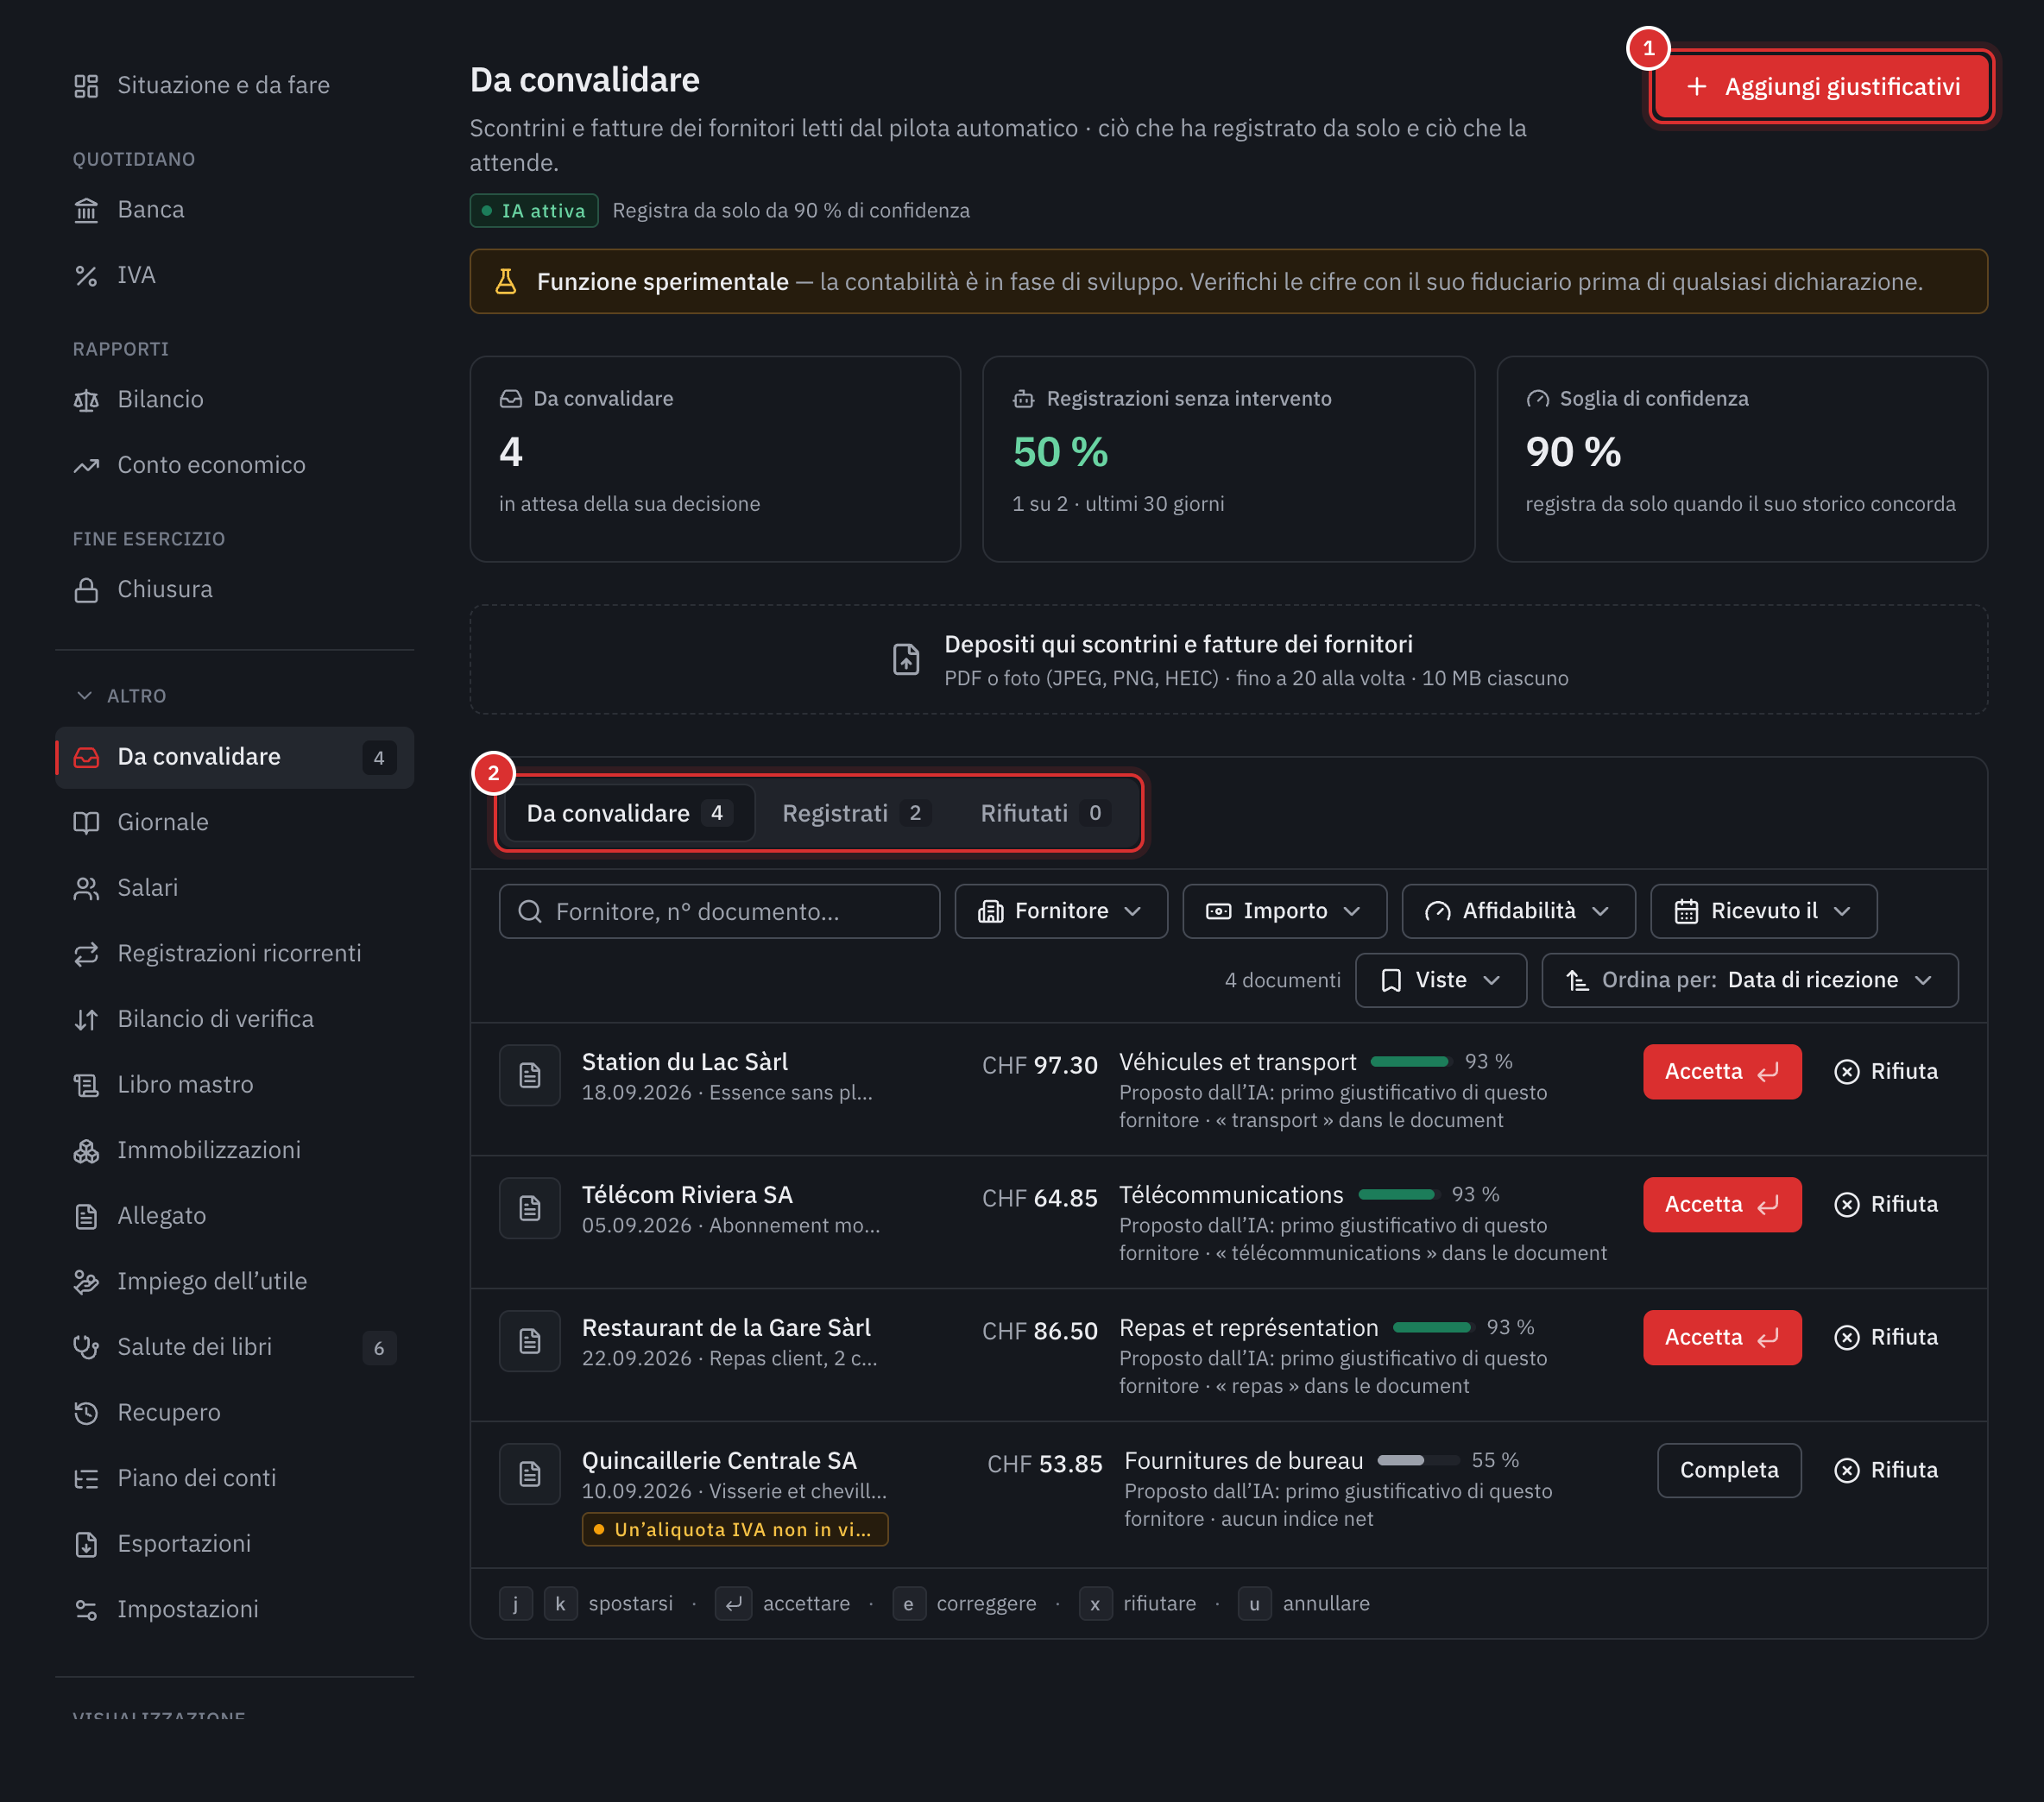Open Libro mastro in the sidebar
The width and height of the screenshot is (2044, 1802).
(234, 1084)
